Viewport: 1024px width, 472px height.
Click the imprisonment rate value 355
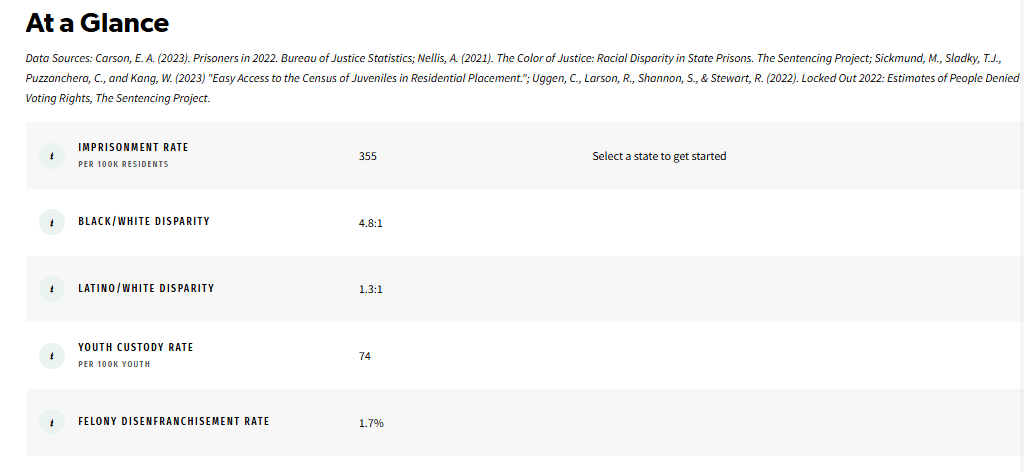(367, 157)
